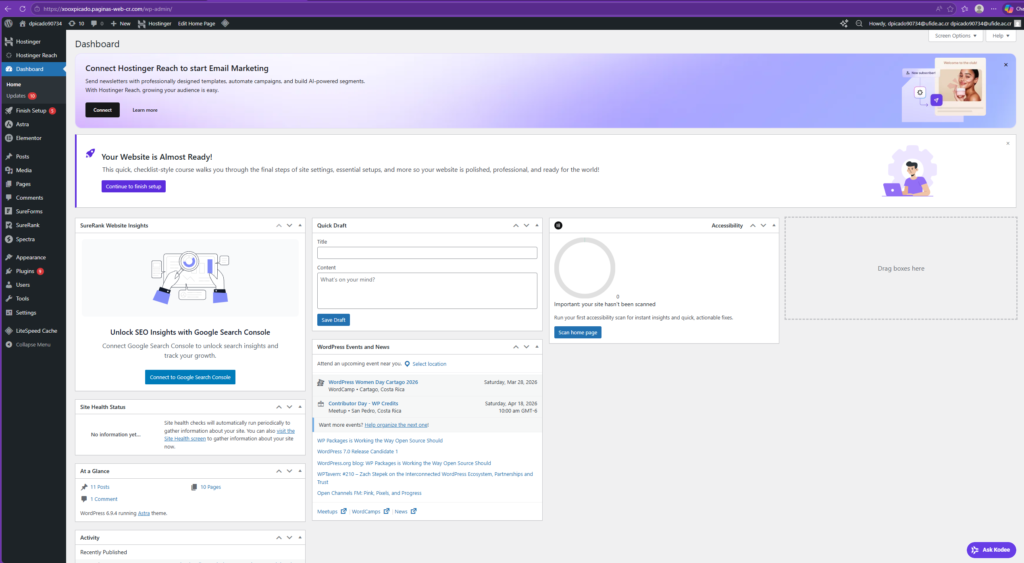Toggle Site Health Status panel collapse

pos(300,407)
